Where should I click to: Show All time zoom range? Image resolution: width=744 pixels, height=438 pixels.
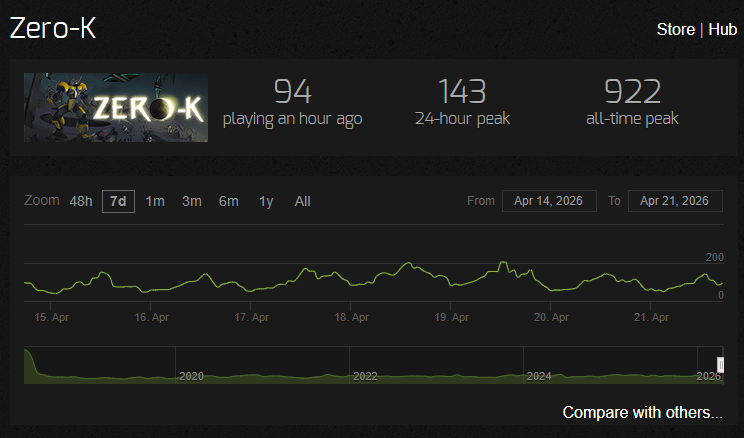coord(302,201)
